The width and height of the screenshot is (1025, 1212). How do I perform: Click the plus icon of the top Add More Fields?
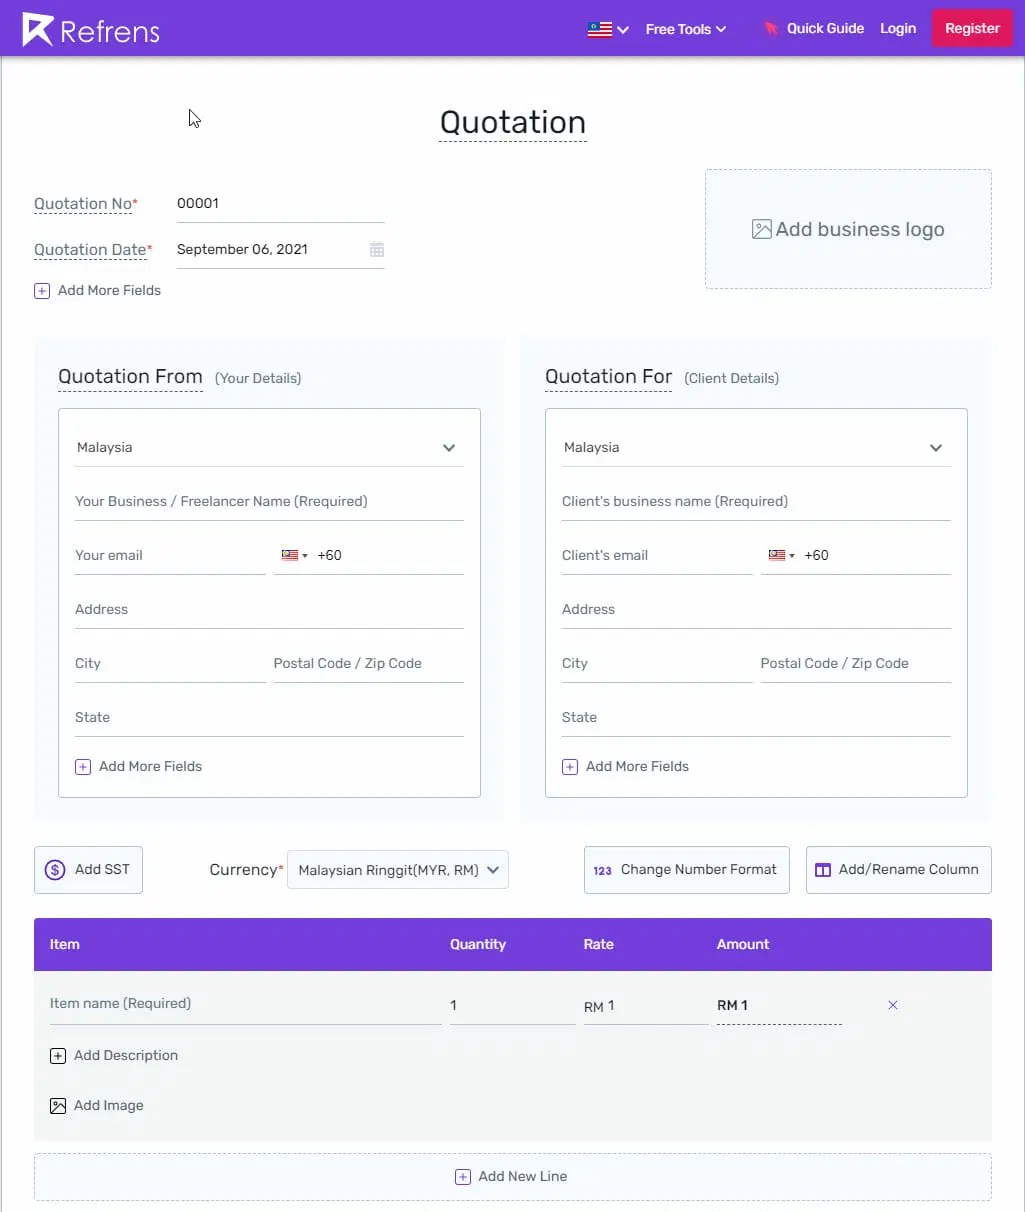(x=42, y=291)
